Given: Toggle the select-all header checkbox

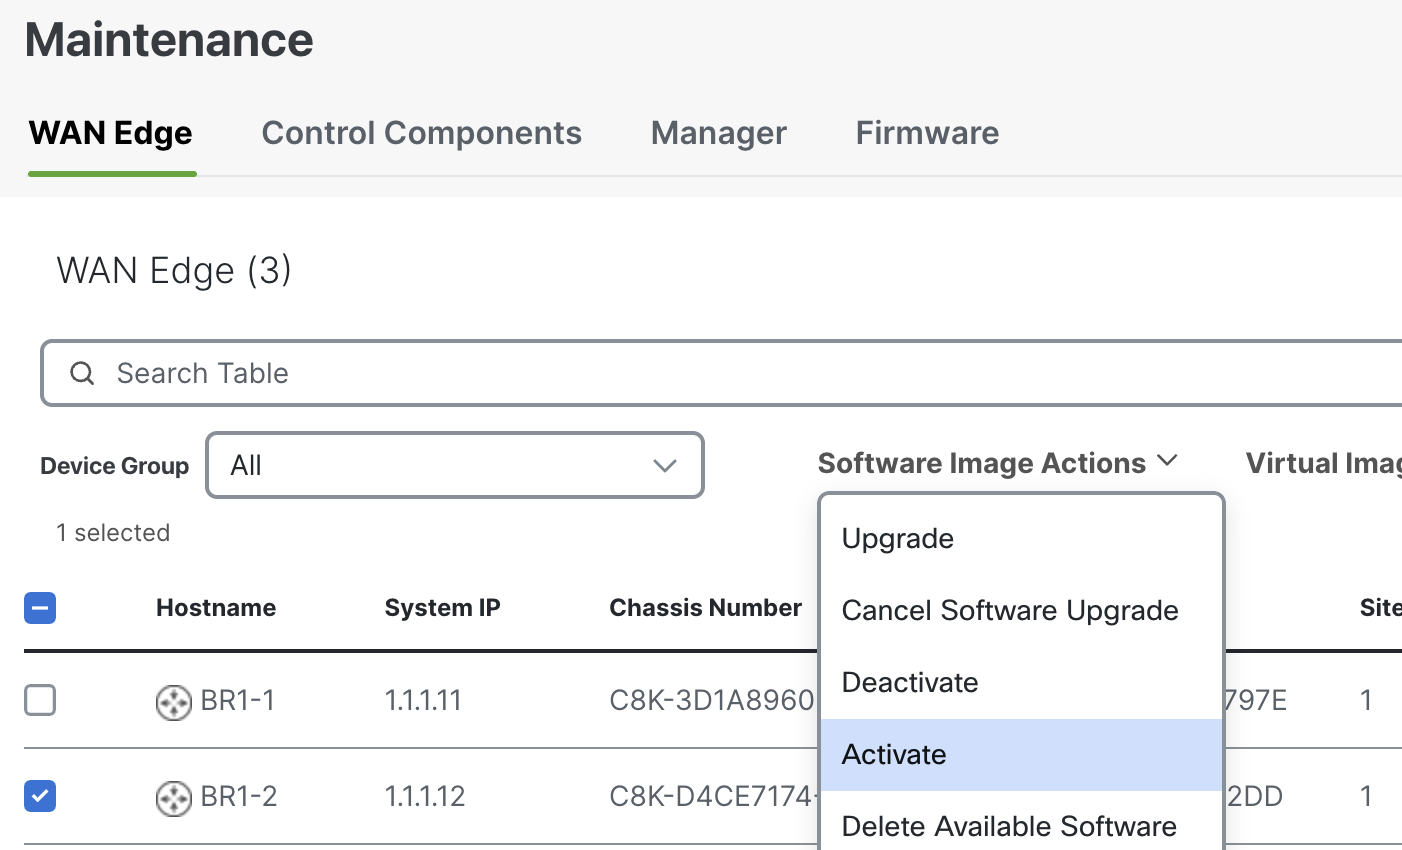Looking at the screenshot, I should pyautogui.click(x=40, y=608).
